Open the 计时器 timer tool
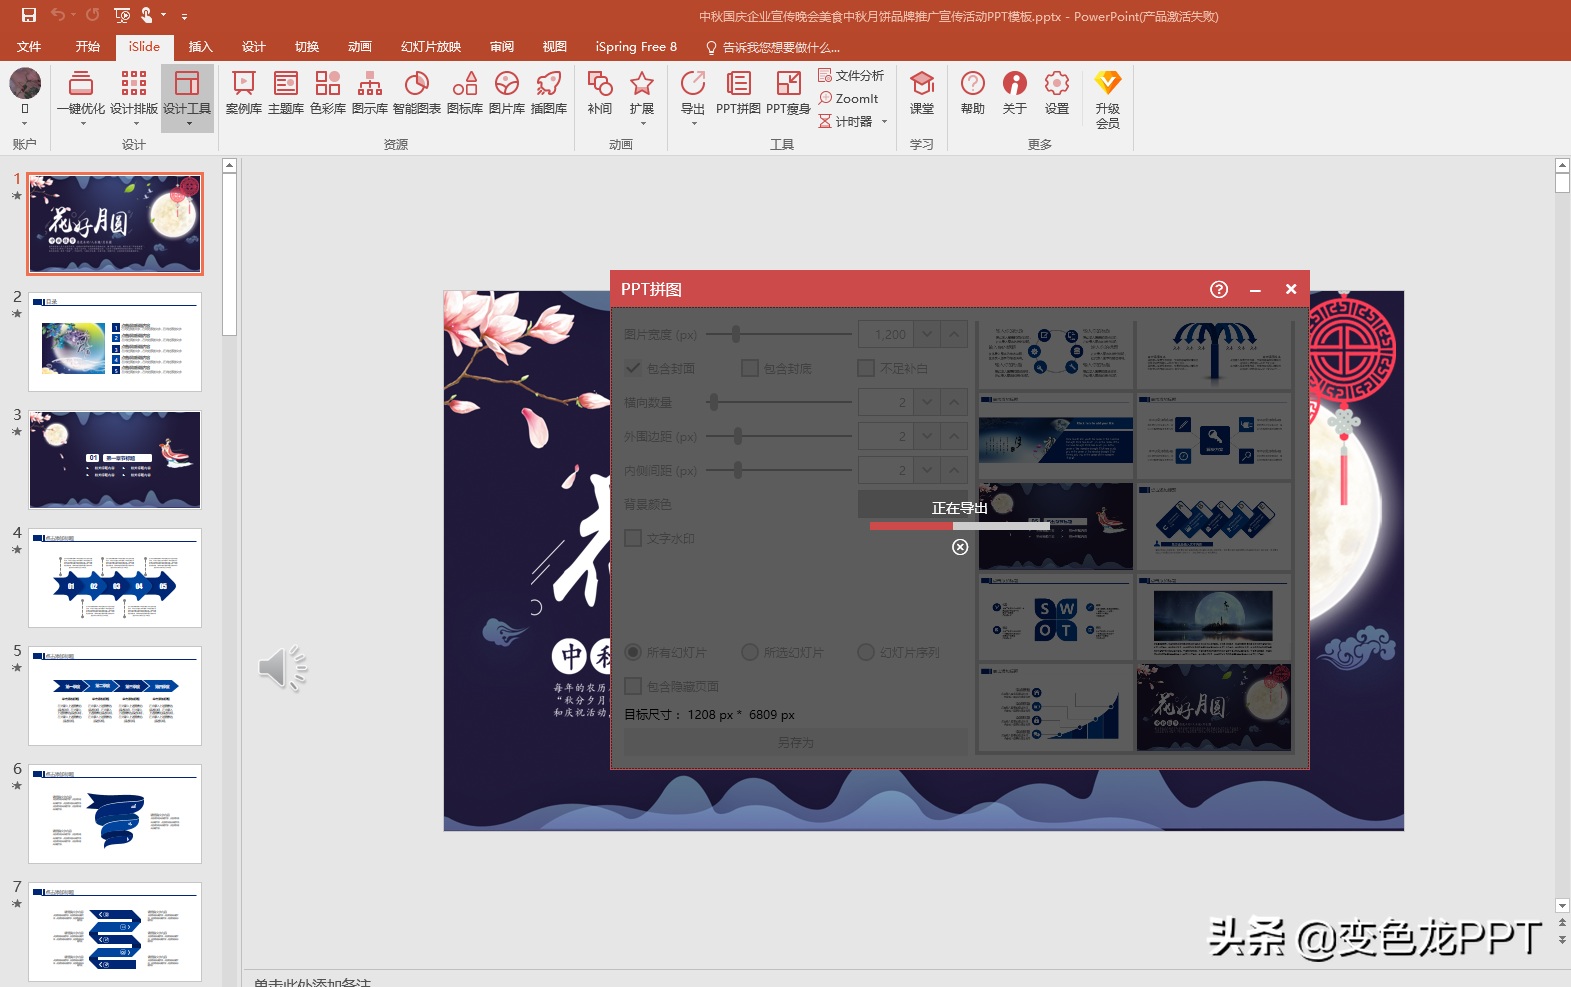 click(845, 122)
